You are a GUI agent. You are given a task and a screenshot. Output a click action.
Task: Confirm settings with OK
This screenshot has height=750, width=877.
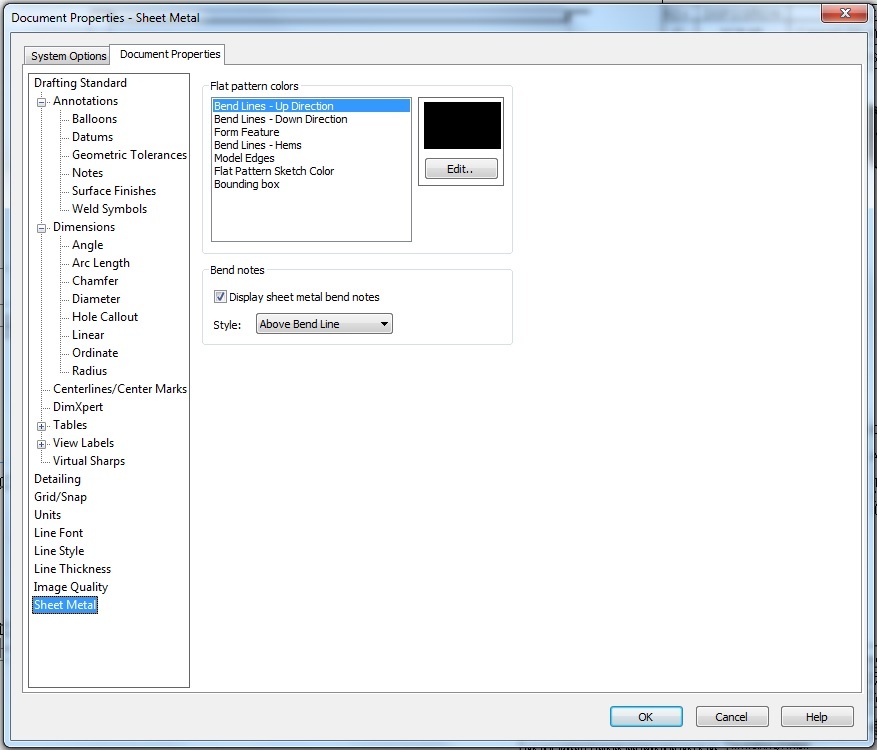pyautogui.click(x=646, y=716)
